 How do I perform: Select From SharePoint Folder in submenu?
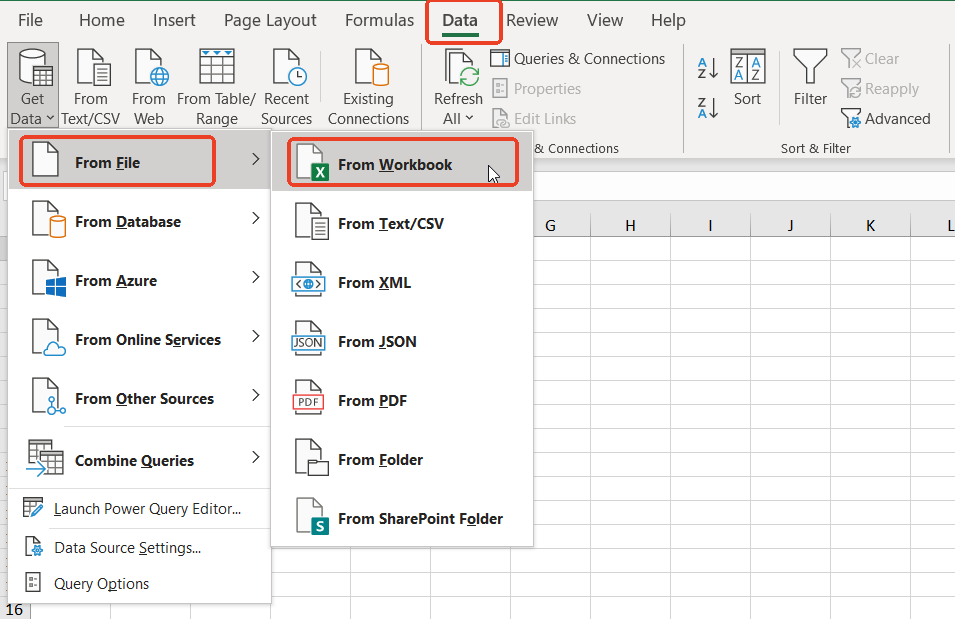pos(402,518)
